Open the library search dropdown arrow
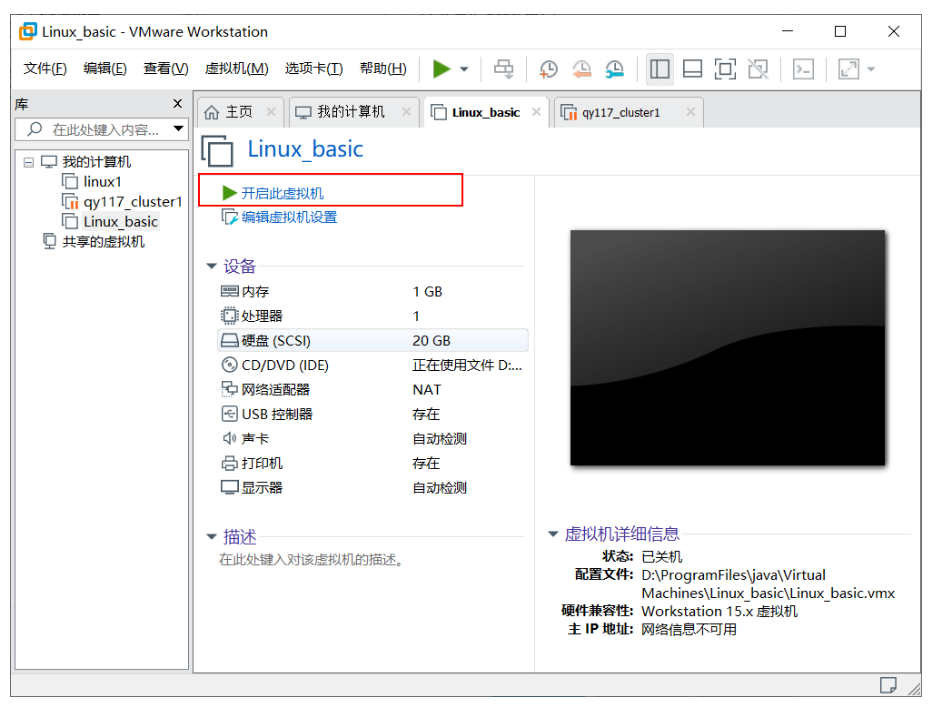 coord(178,129)
